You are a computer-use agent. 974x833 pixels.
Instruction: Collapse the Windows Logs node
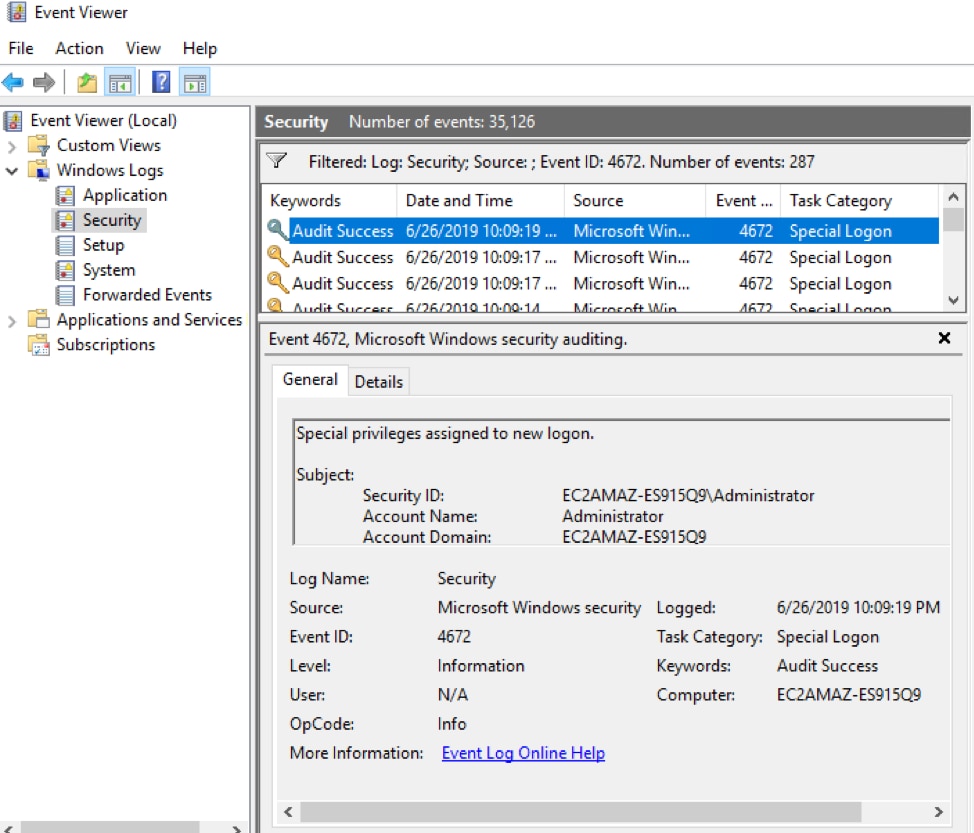pyautogui.click(x=12, y=171)
